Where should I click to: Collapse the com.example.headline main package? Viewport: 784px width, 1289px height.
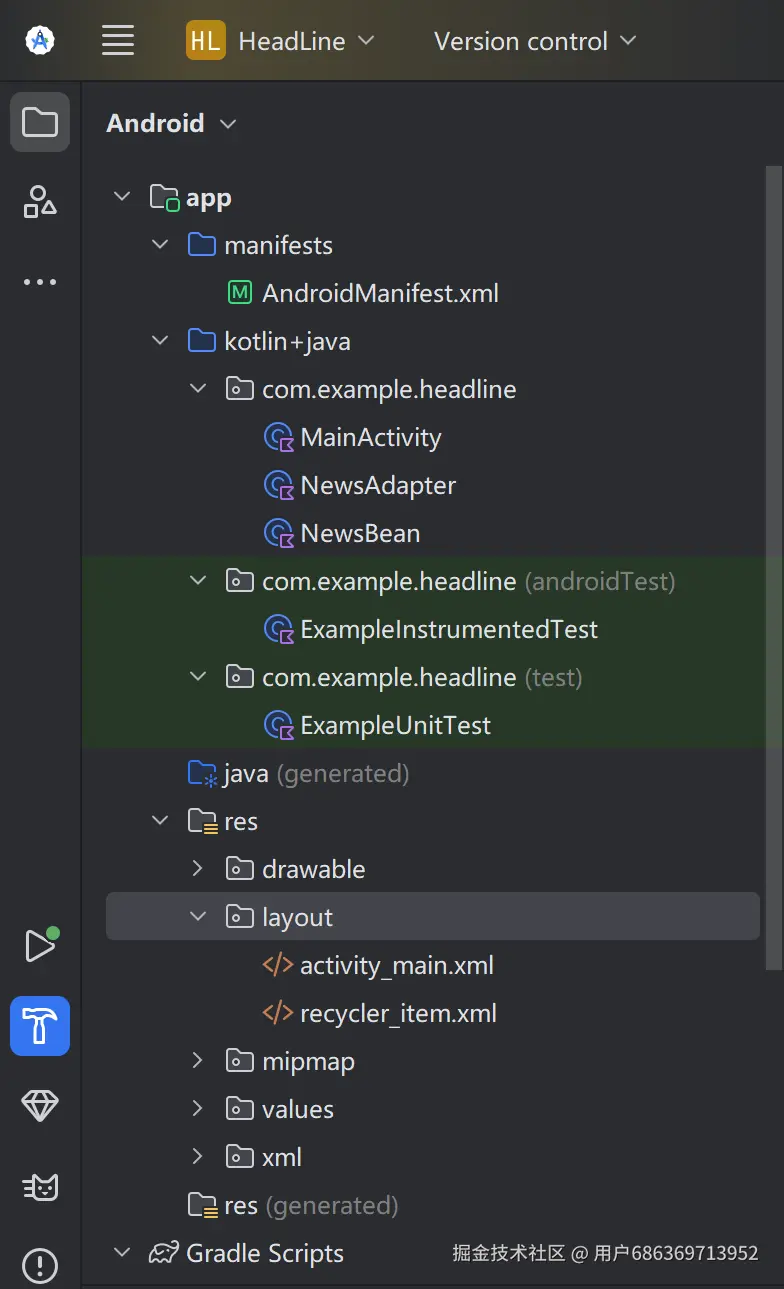(x=198, y=389)
